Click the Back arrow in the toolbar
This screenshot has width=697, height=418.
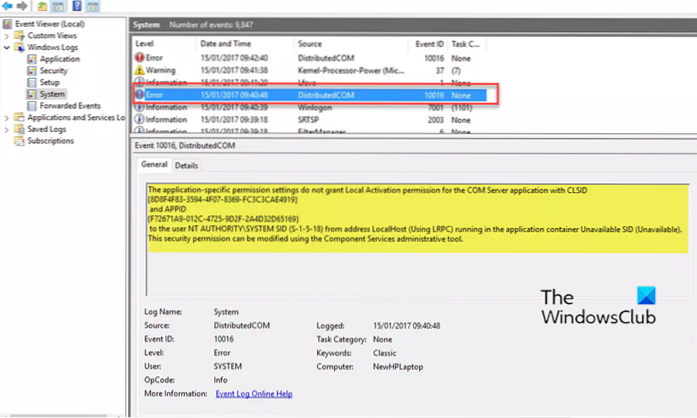[7, 6]
